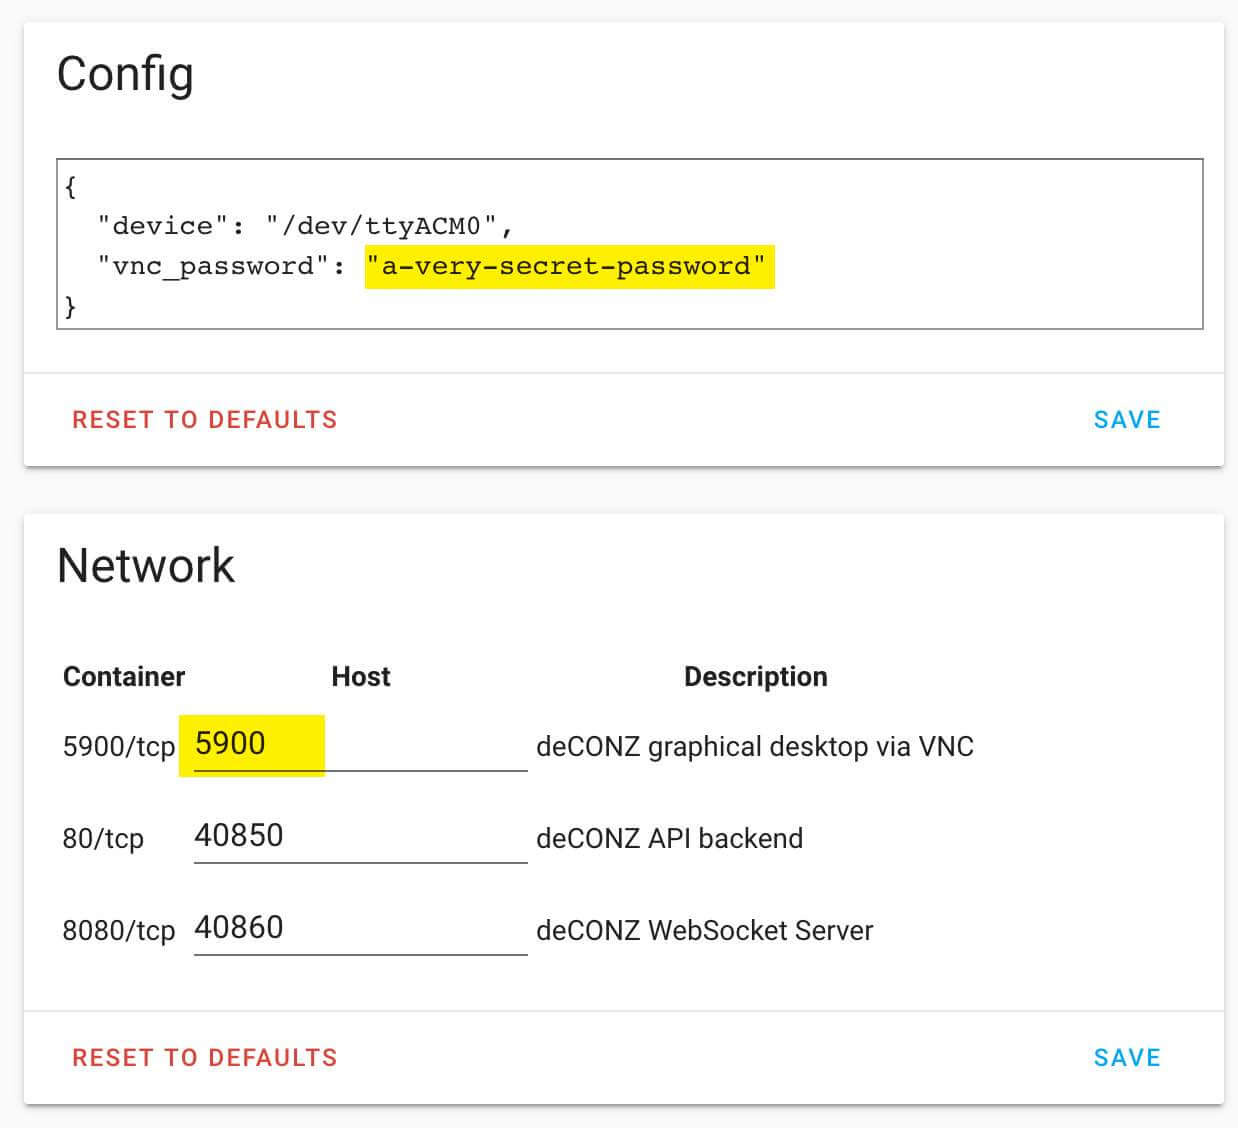Click the Description column header

(x=756, y=677)
